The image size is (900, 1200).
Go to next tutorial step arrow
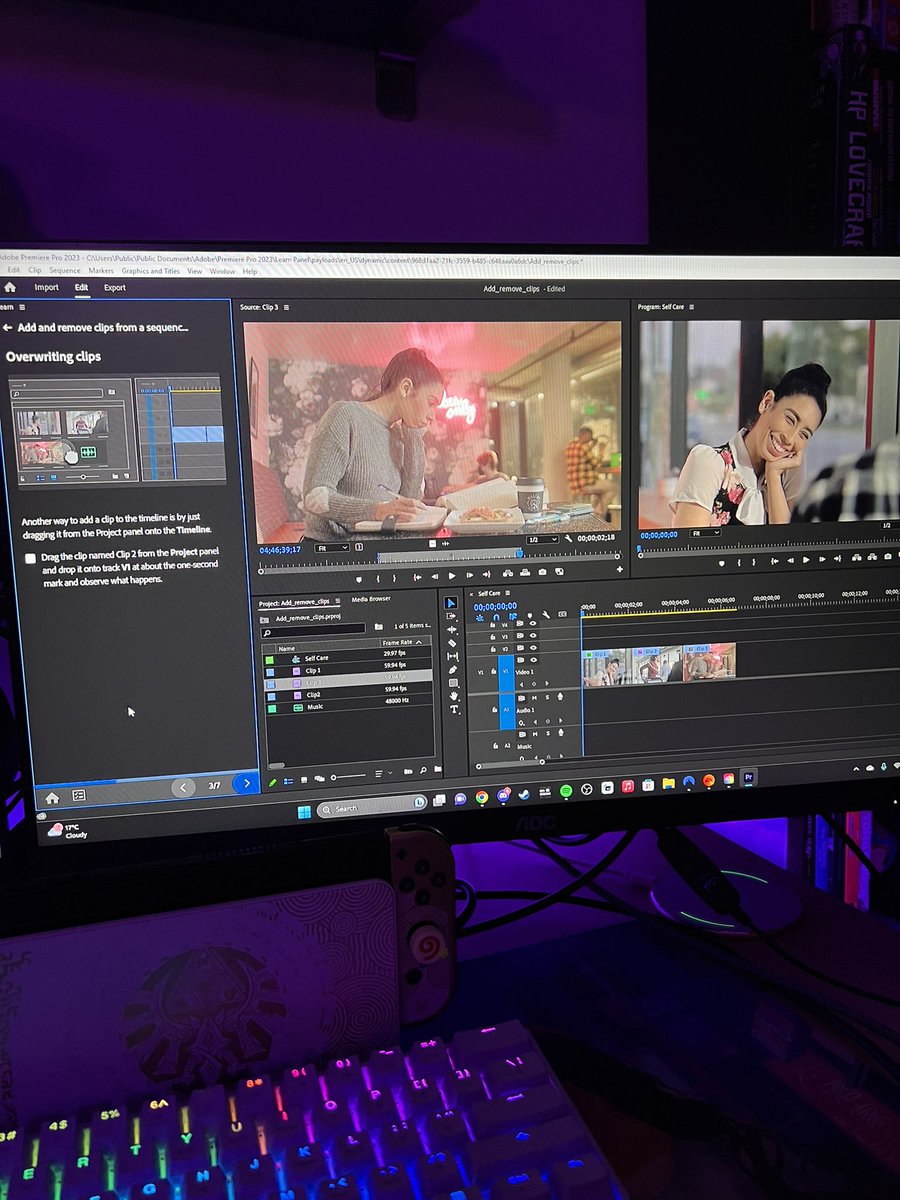point(246,783)
